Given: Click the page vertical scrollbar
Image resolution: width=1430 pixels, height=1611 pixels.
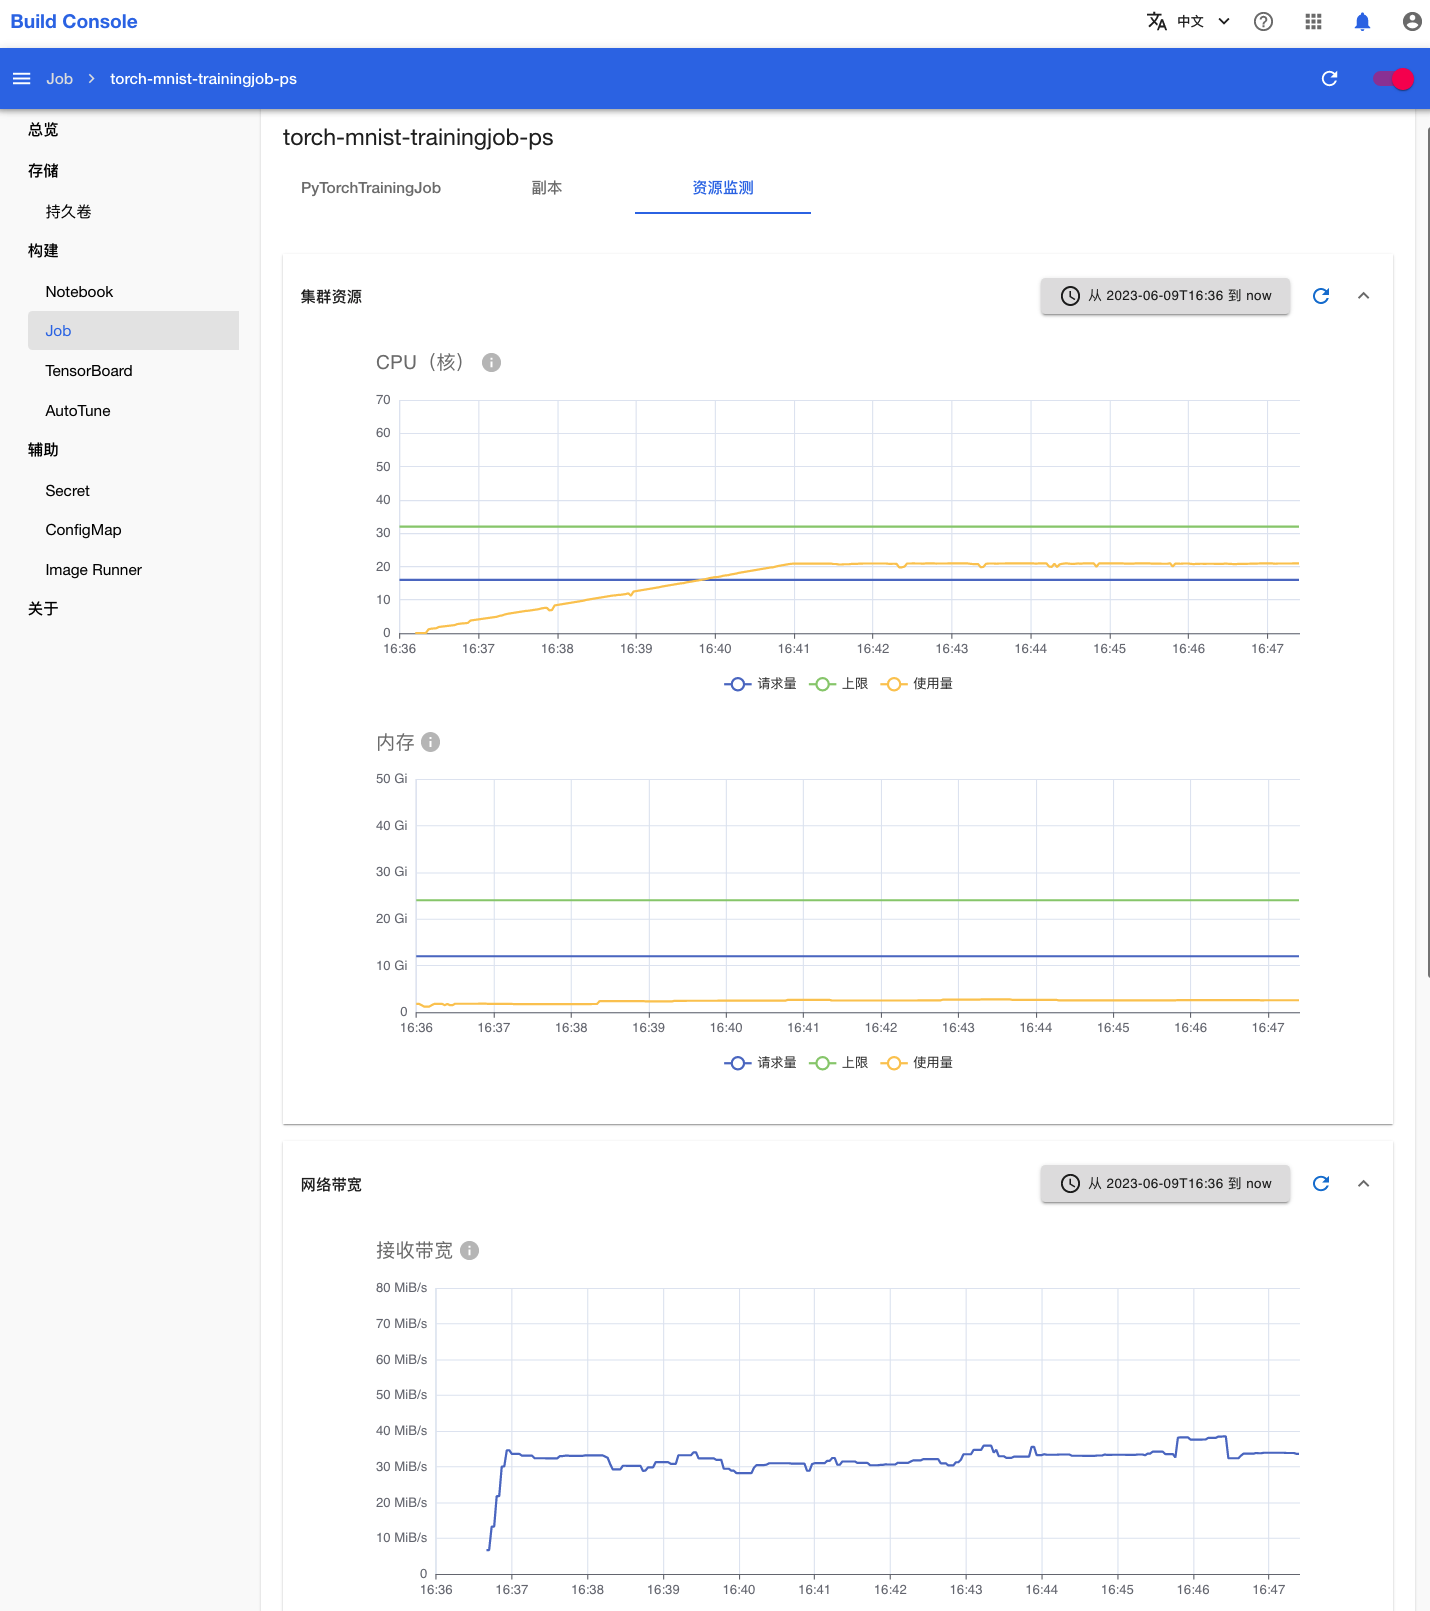Looking at the screenshot, I should [x=1427, y=550].
